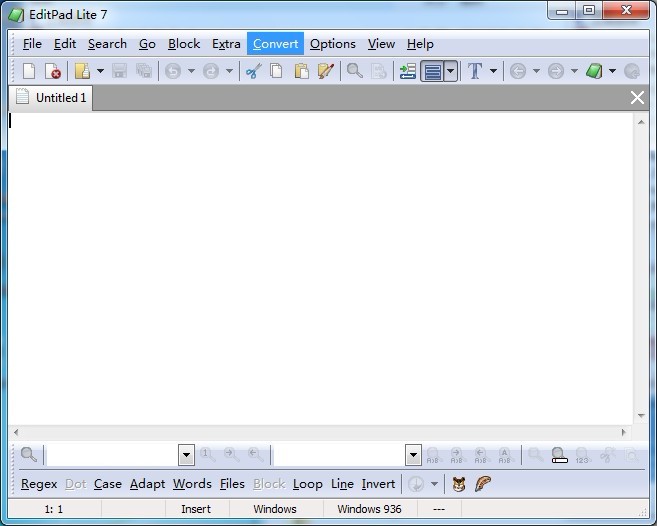The height and width of the screenshot is (526, 657).
Task: Click the Cut scissors icon
Action: 253,71
